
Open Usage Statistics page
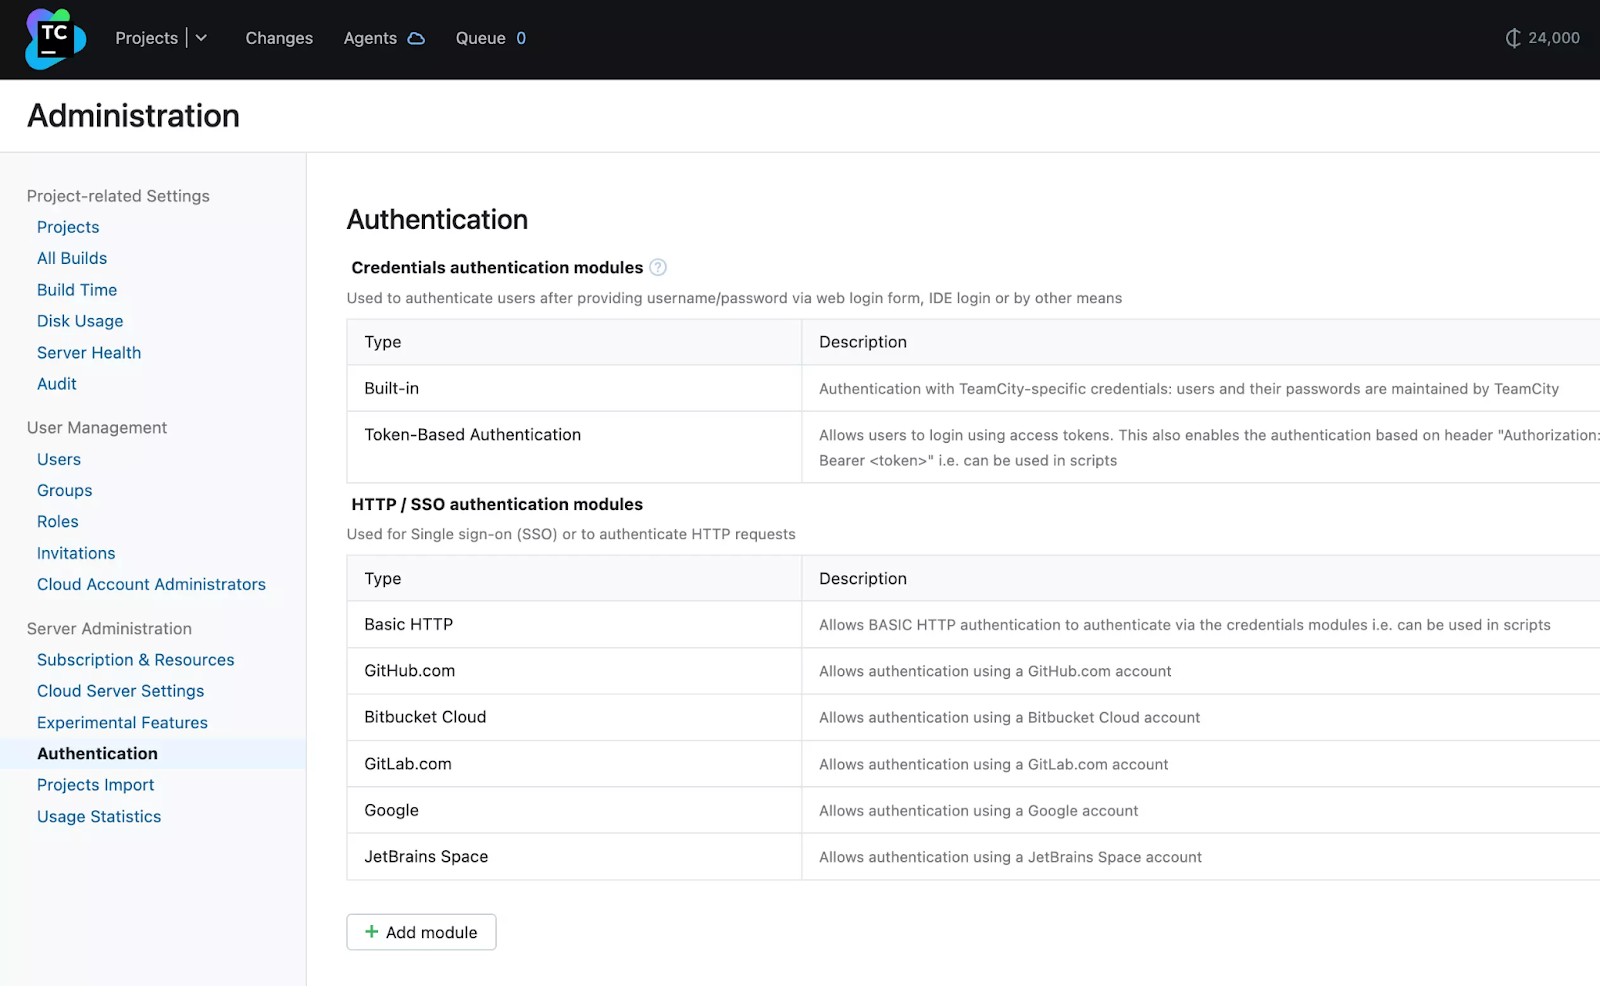(x=99, y=817)
